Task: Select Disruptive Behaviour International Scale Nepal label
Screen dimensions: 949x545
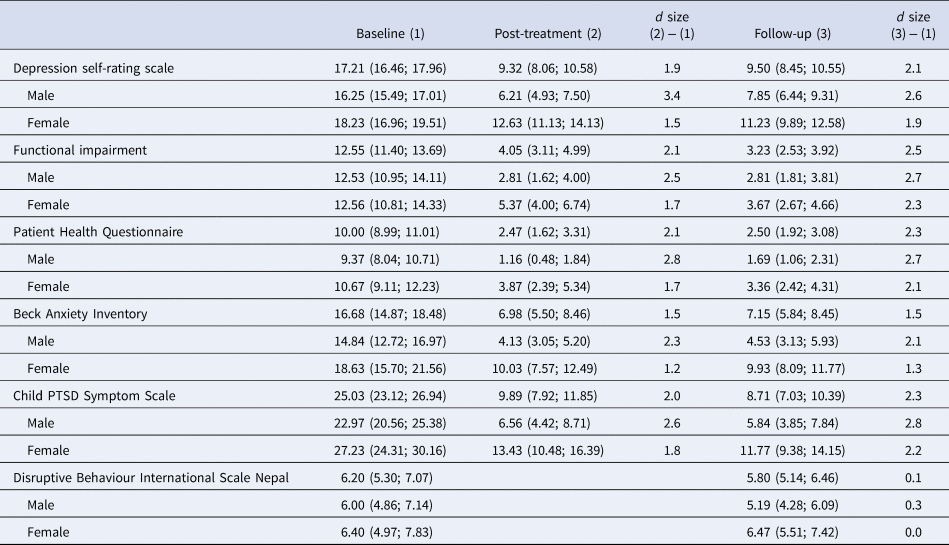Action: pos(150,478)
